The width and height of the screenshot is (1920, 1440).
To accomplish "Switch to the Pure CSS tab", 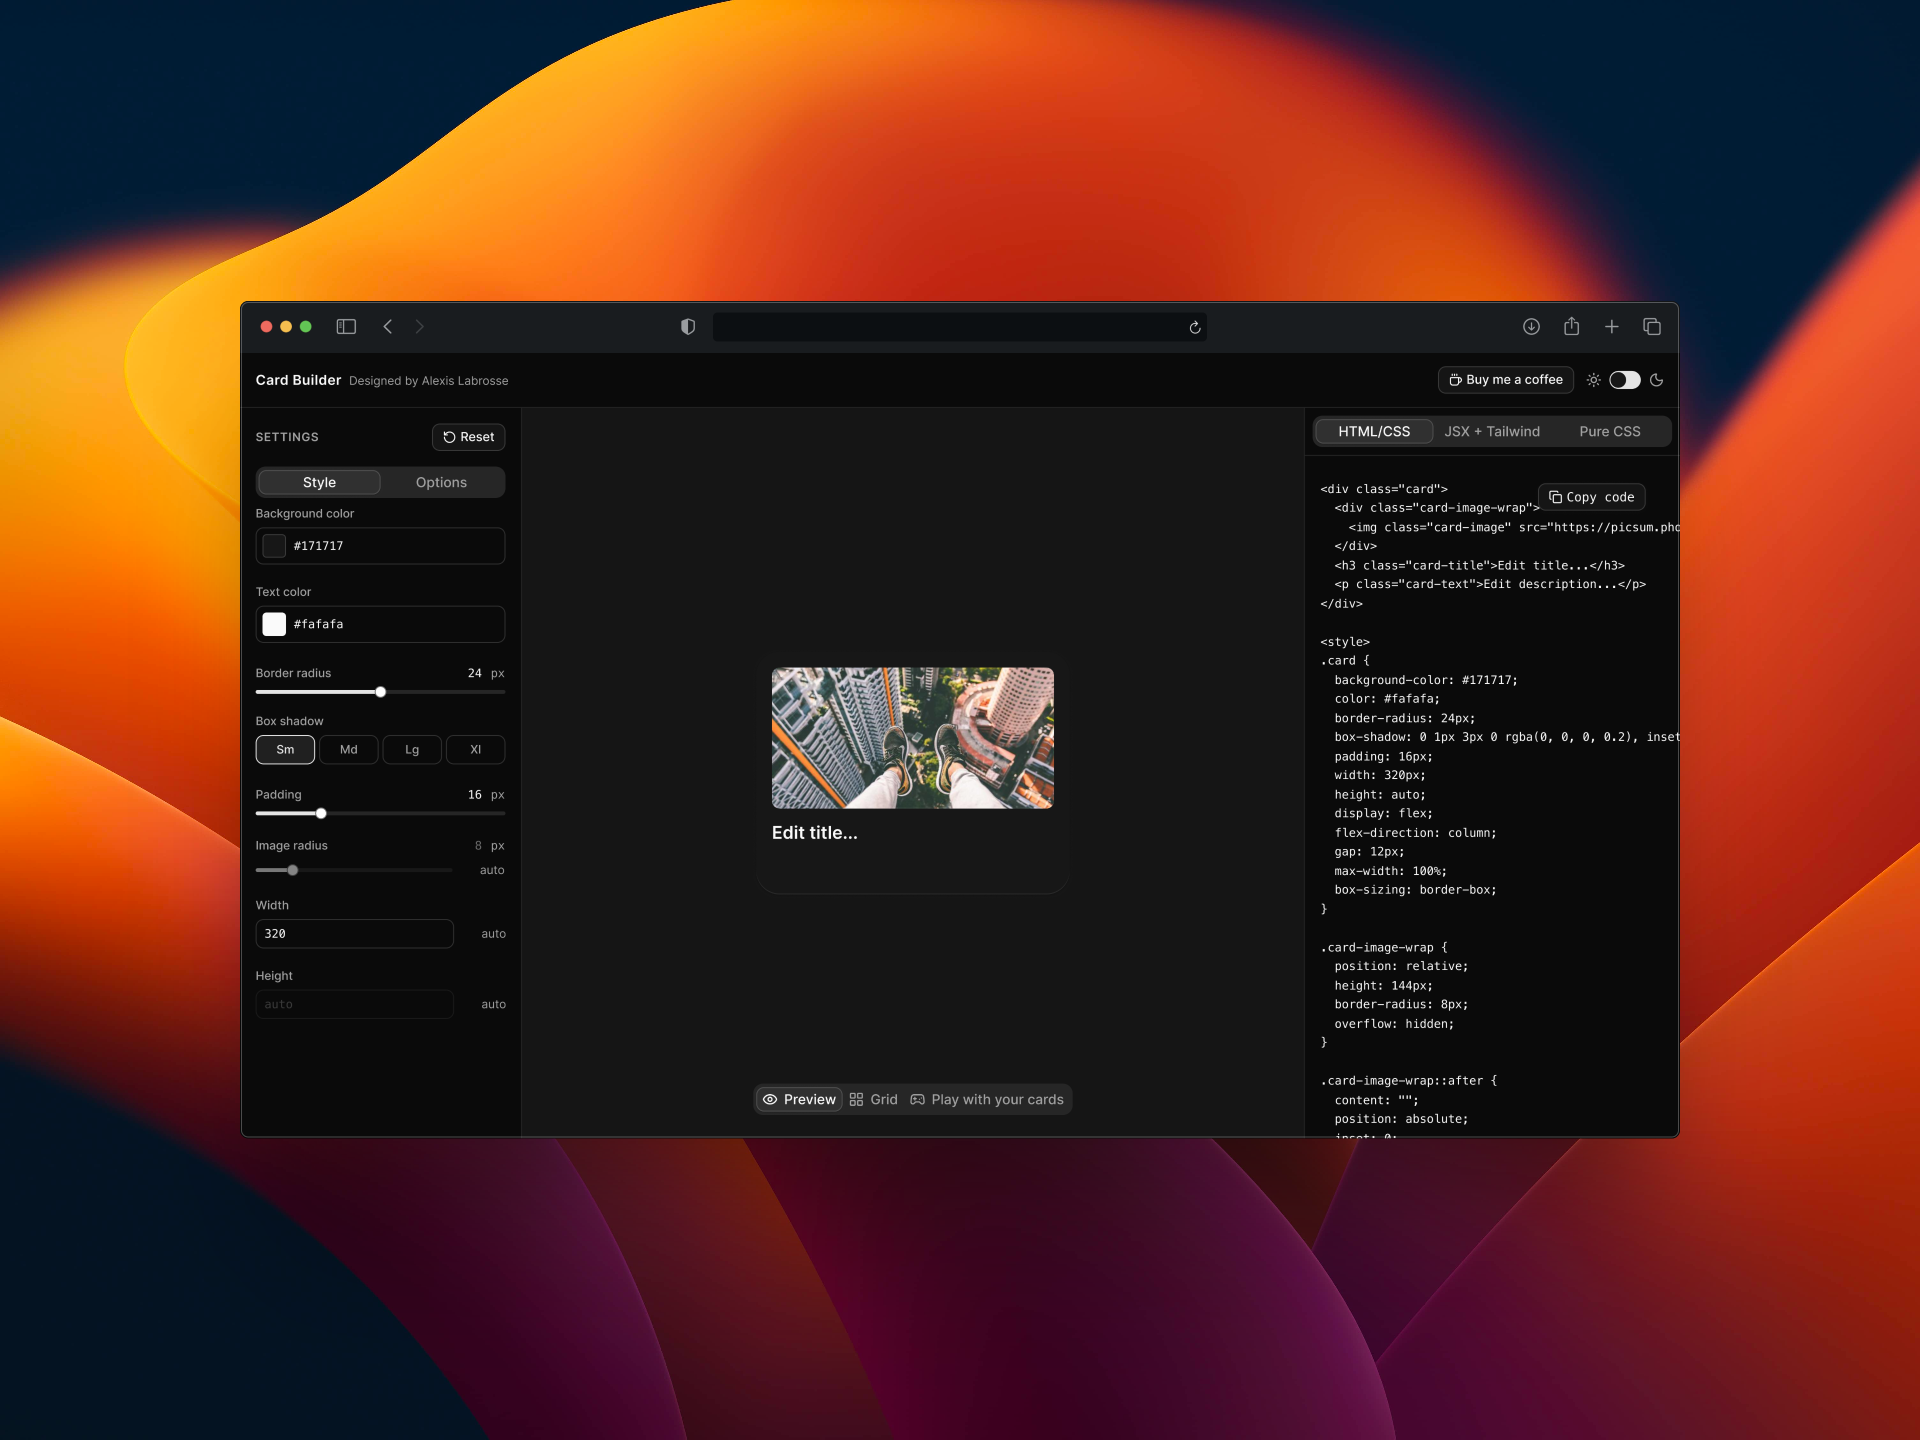I will (1610, 432).
